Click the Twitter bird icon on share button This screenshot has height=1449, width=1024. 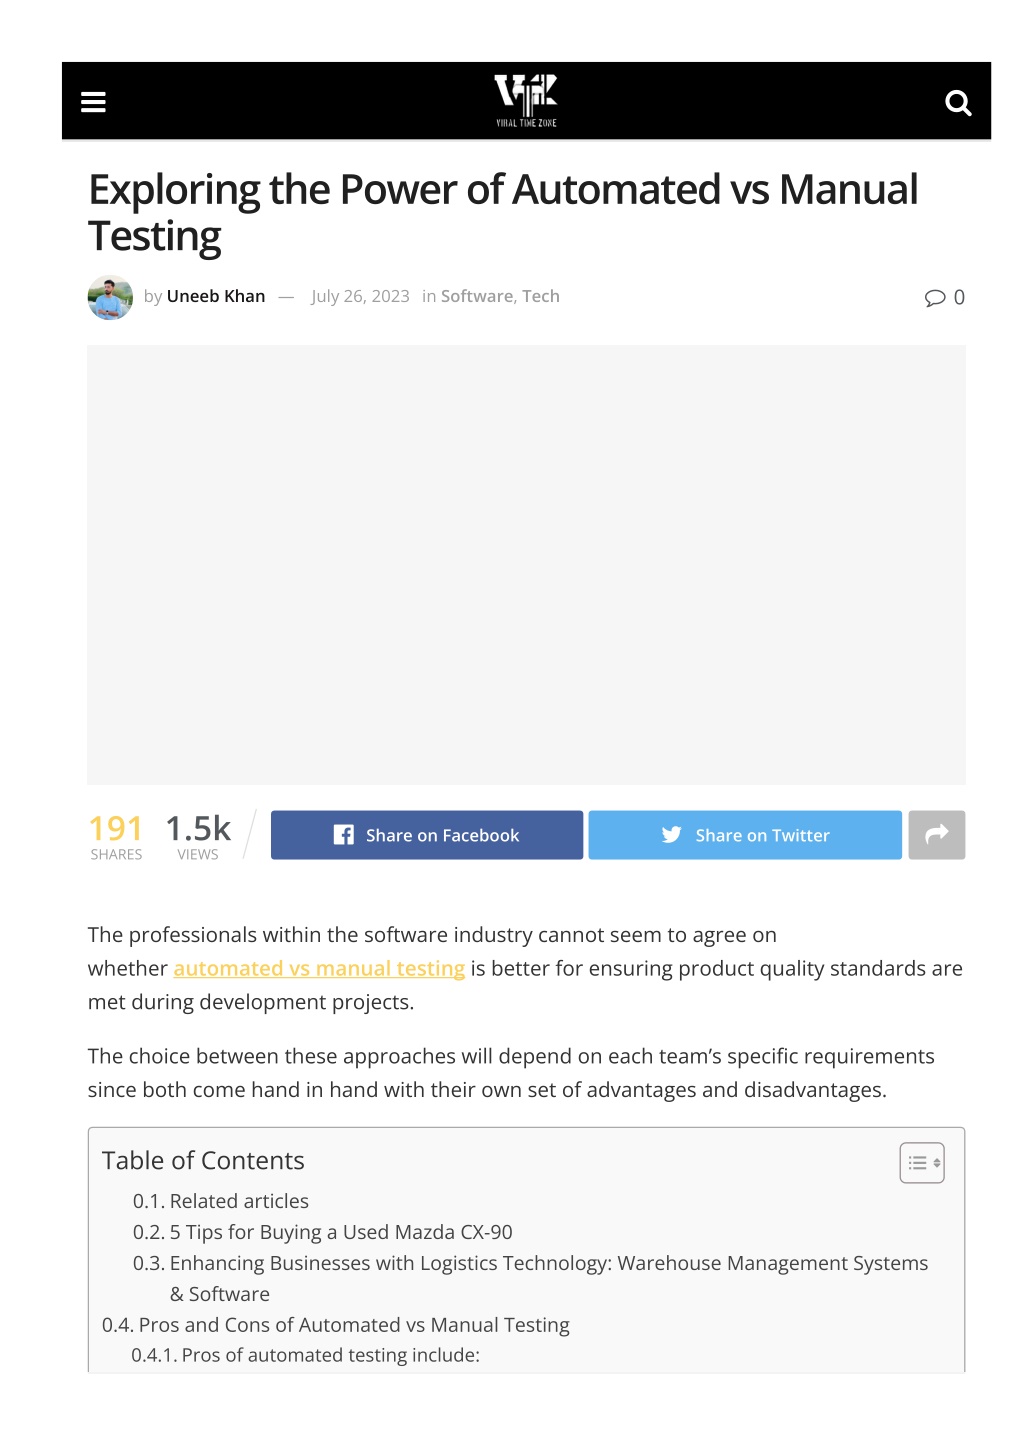[x=671, y=835]
